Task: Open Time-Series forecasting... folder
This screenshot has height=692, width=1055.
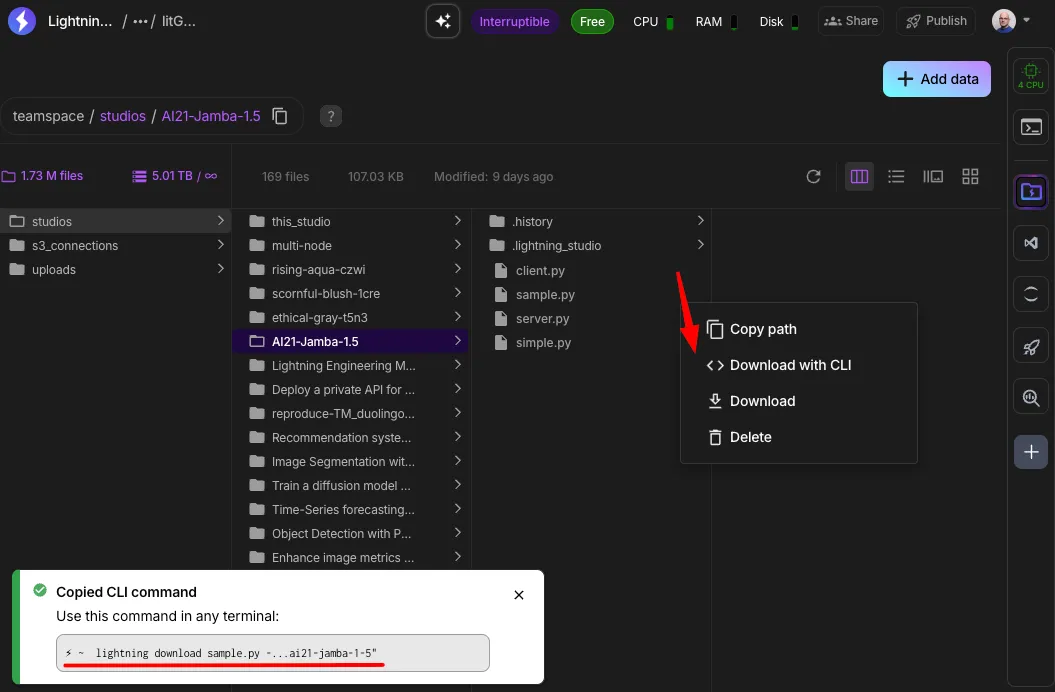Action: pos(351,510)
